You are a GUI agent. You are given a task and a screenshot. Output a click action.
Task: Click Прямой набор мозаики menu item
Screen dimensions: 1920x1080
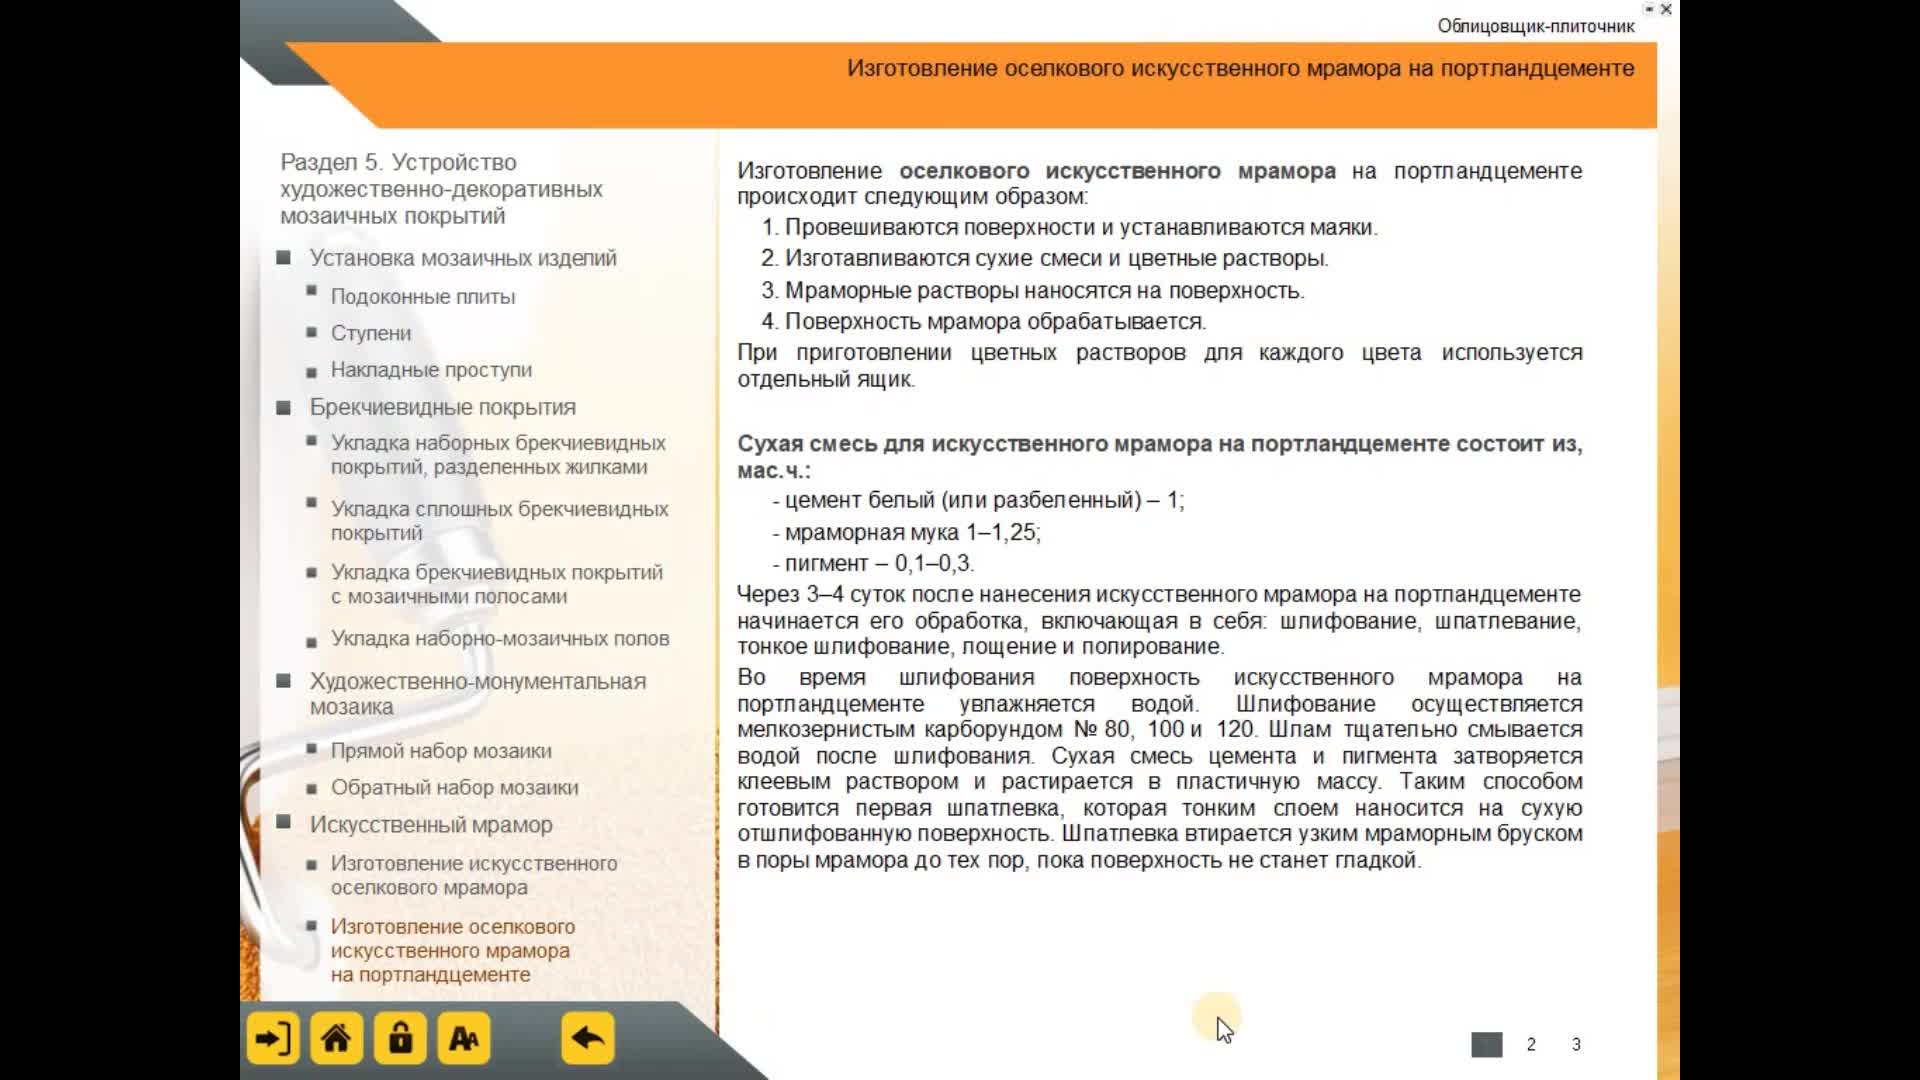442,749
